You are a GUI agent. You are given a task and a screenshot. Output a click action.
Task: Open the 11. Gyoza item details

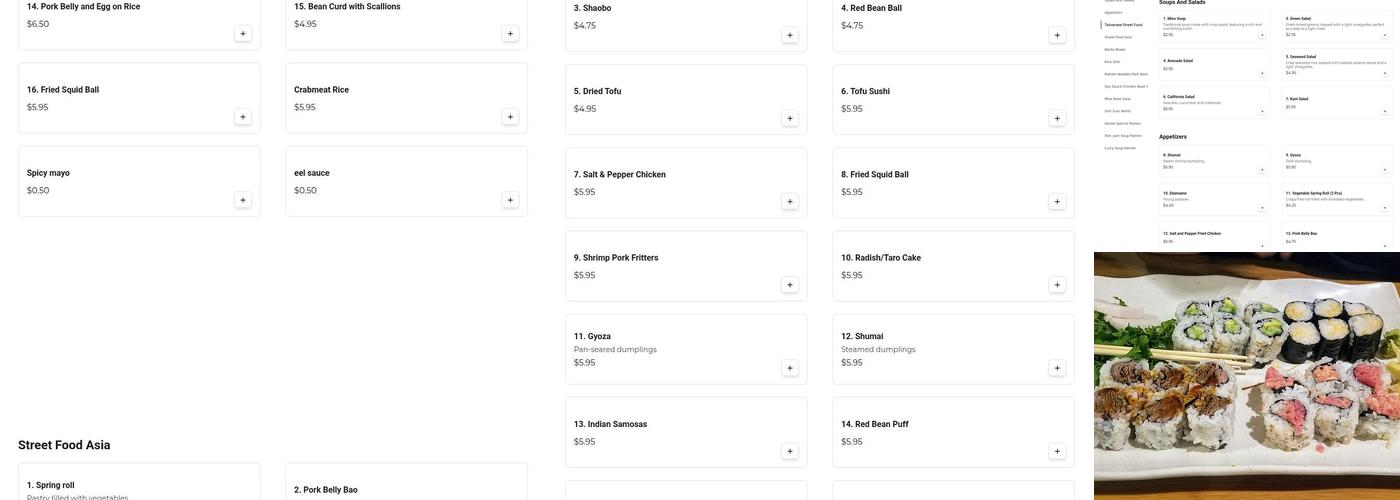coord(592,336)
